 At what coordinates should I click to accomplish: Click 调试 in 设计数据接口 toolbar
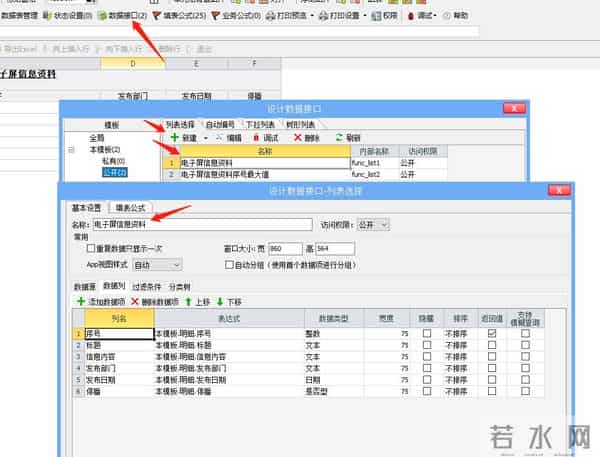(266, 138)
